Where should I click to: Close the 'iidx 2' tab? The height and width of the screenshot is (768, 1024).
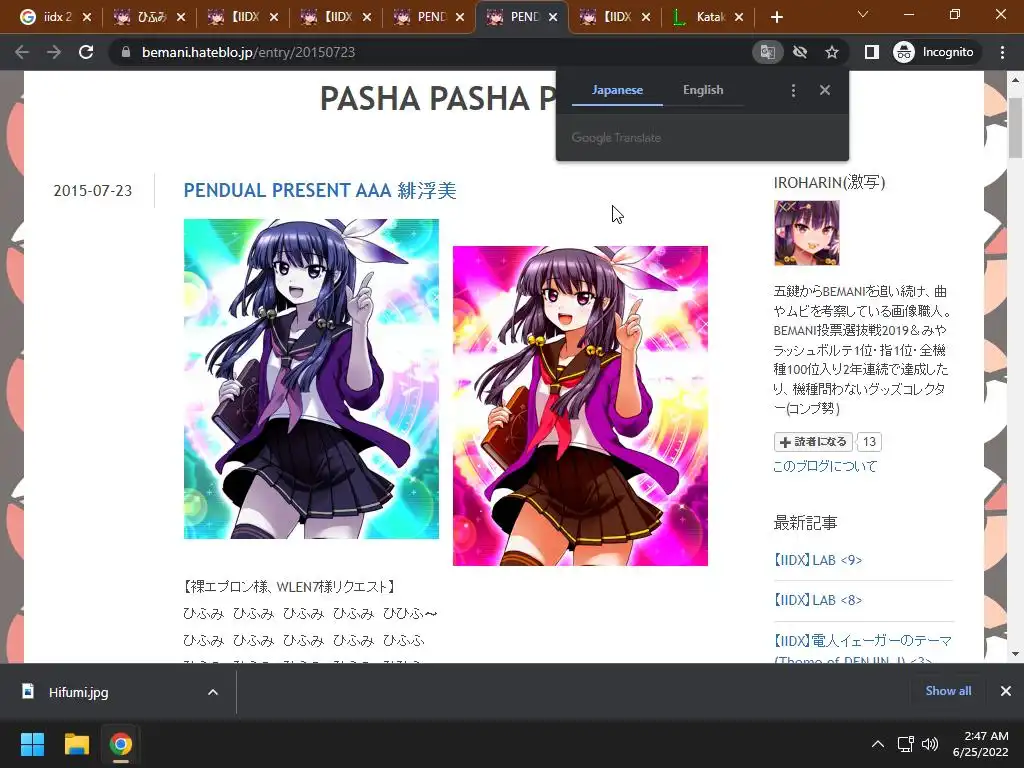tap(87, 17)
